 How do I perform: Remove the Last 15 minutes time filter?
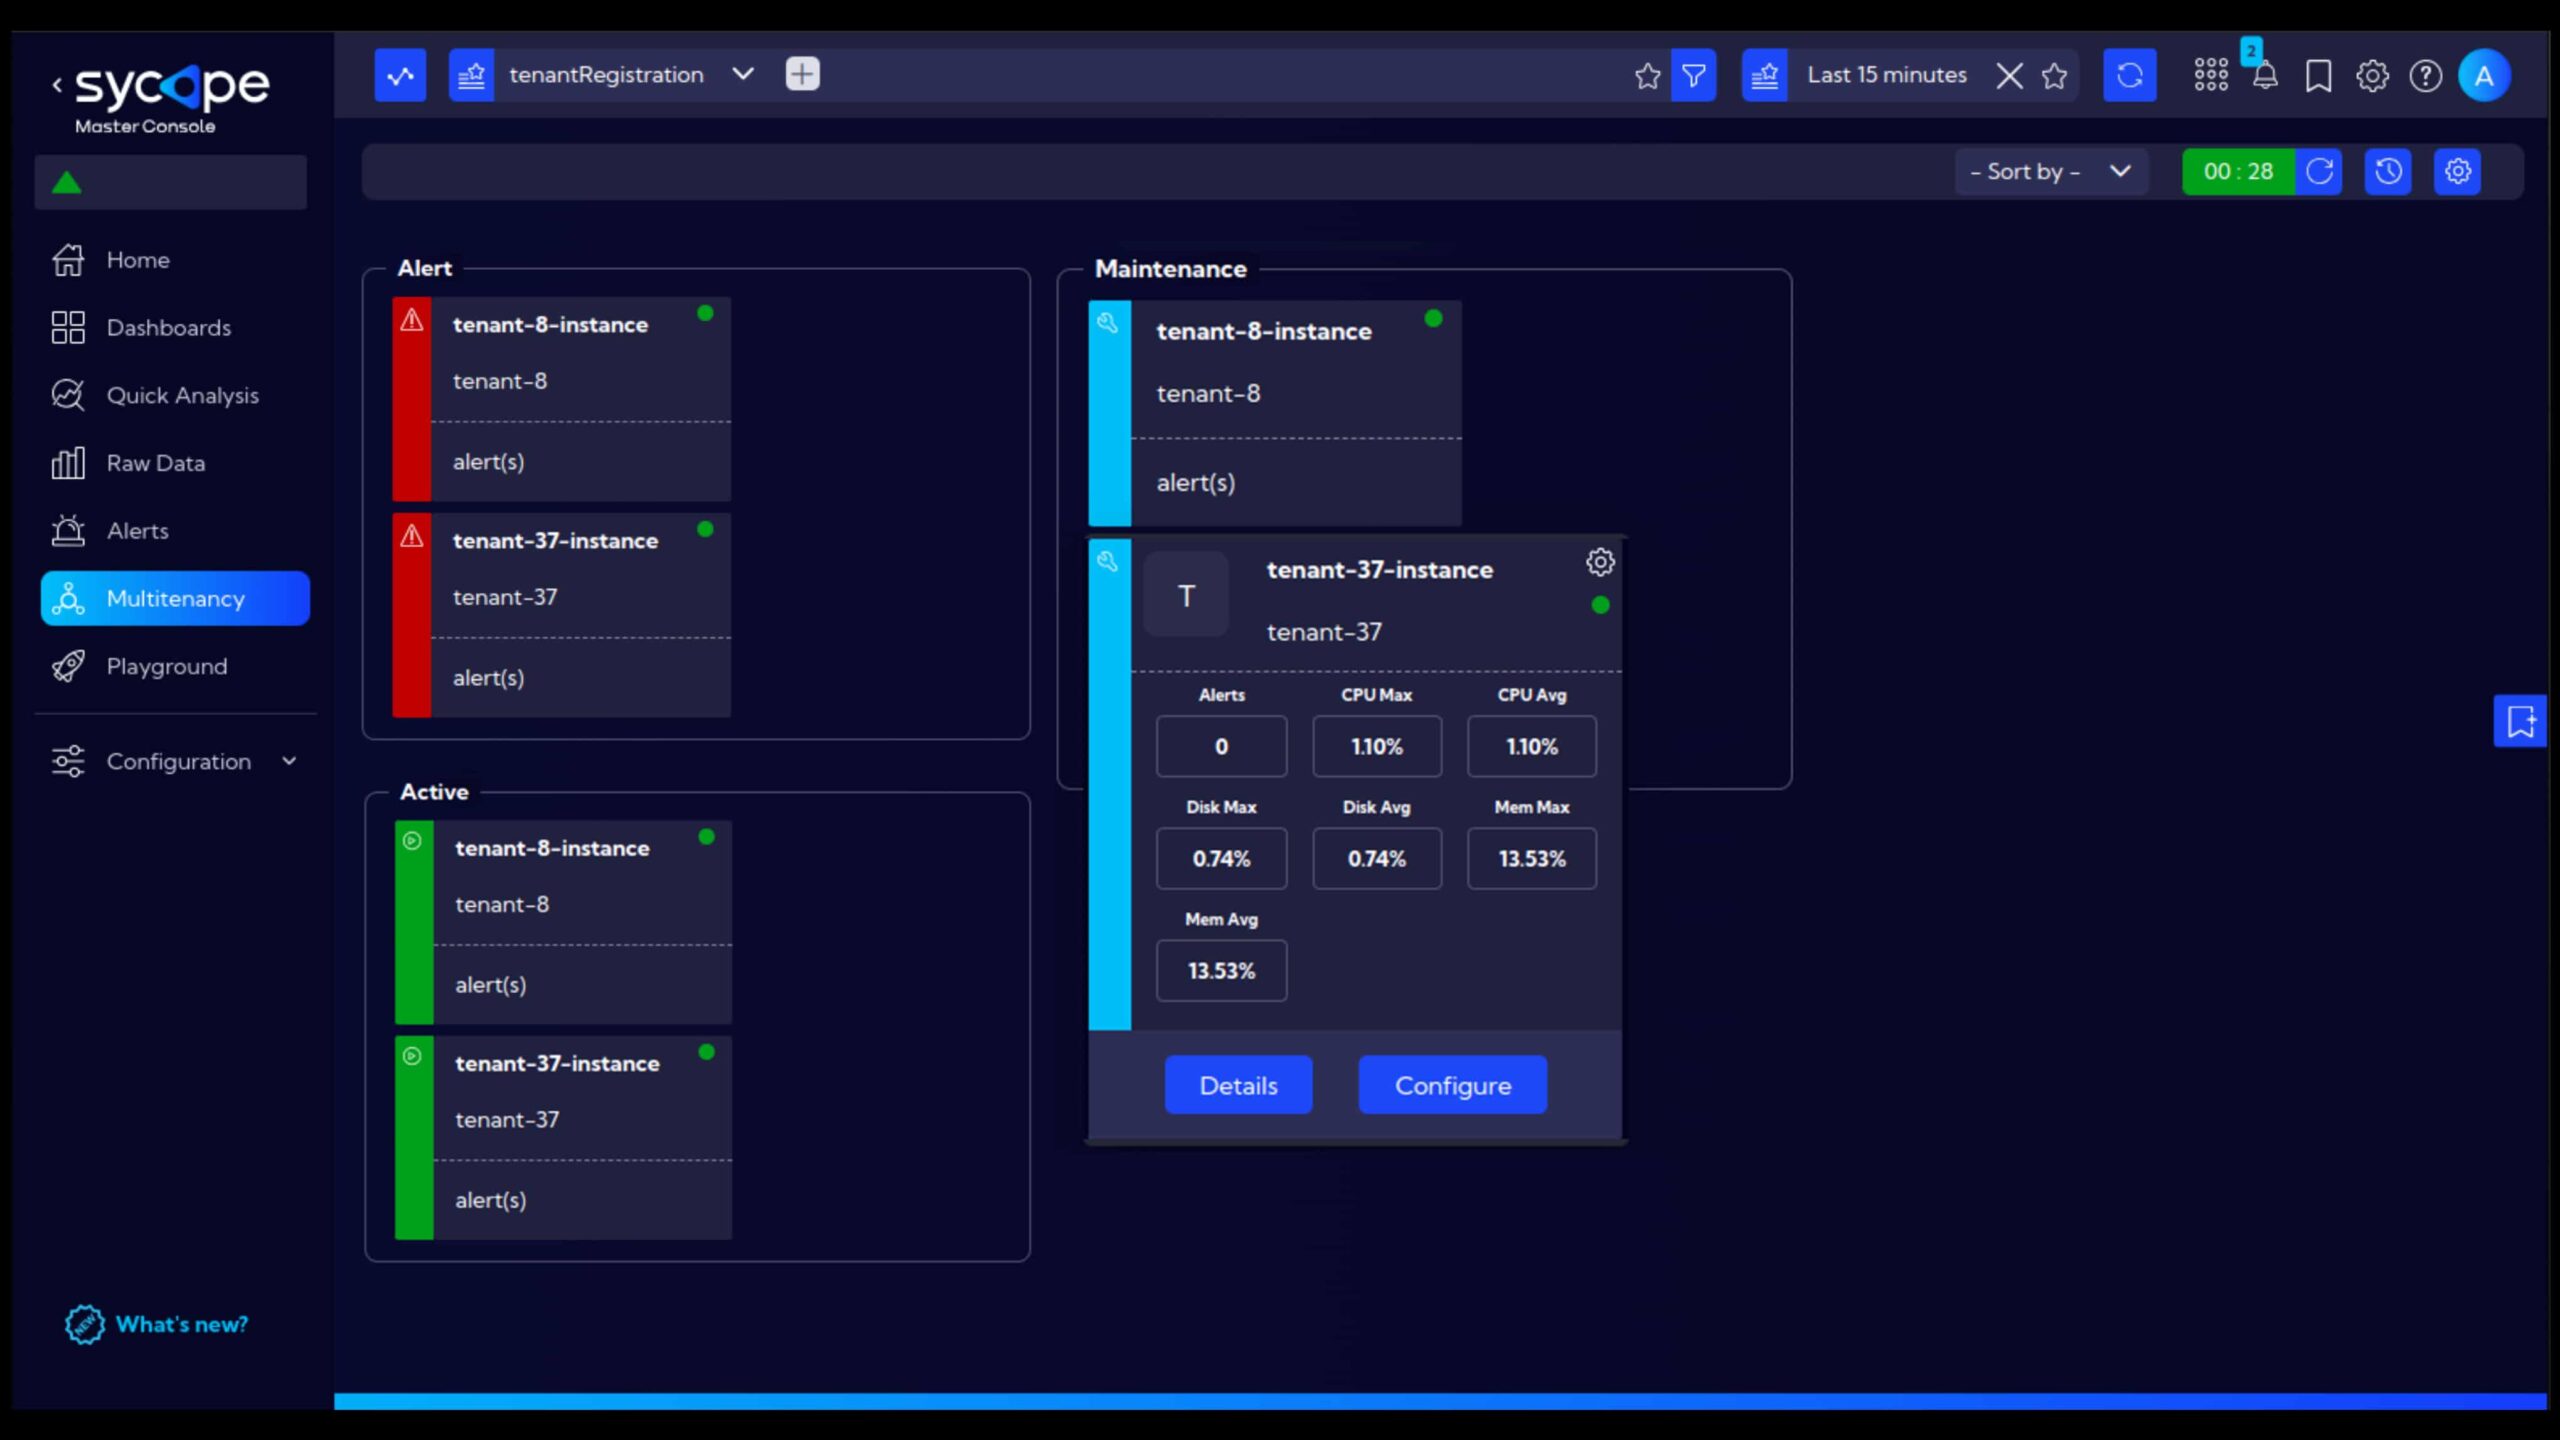tap(2008, 76)
